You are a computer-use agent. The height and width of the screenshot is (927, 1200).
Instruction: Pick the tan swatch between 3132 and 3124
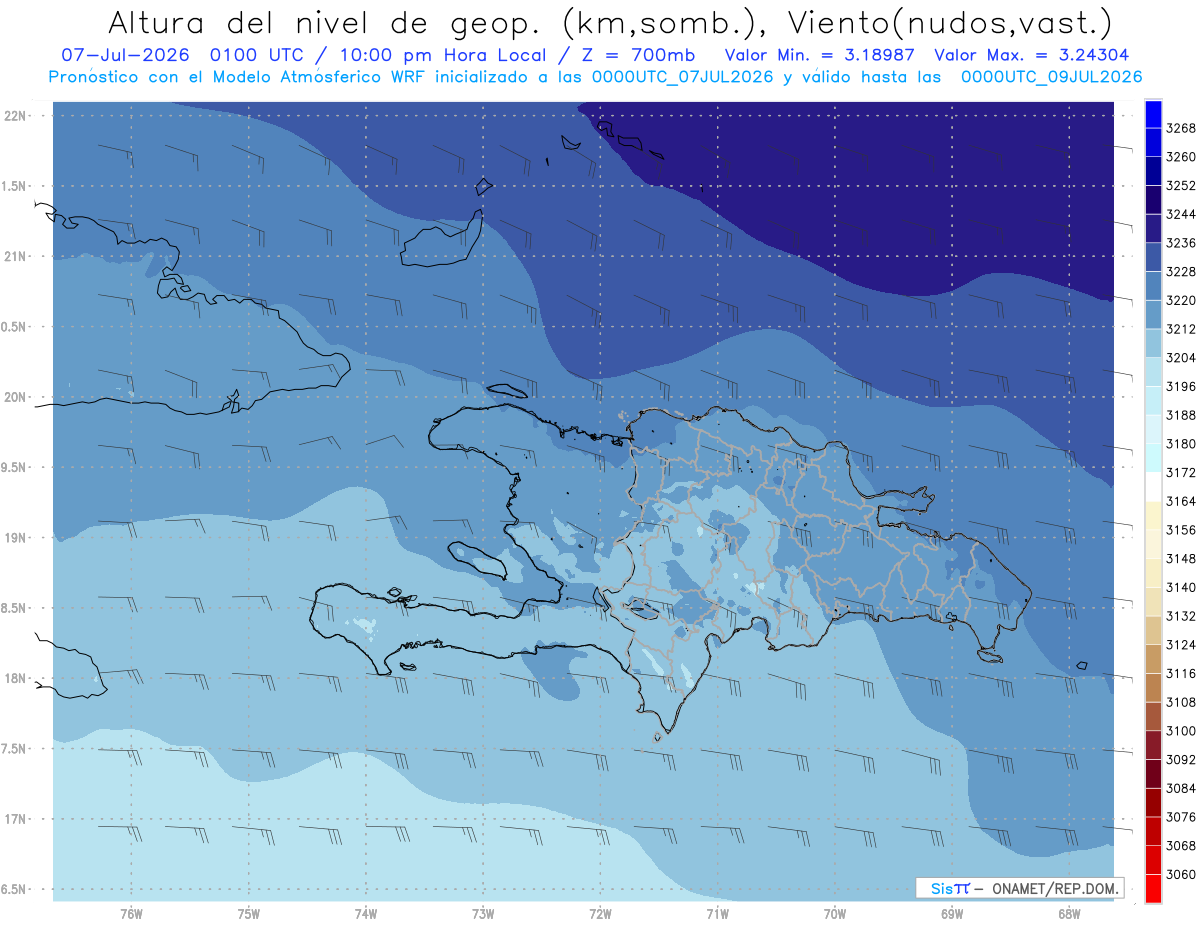pyautogui.click(x=1153, y=630)
